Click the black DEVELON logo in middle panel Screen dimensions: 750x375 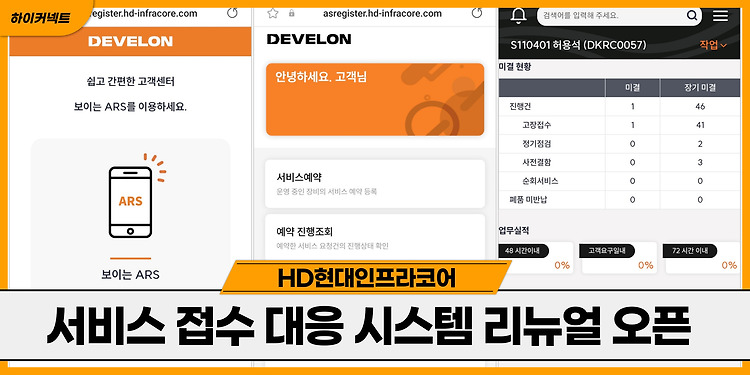coord(309,39)
